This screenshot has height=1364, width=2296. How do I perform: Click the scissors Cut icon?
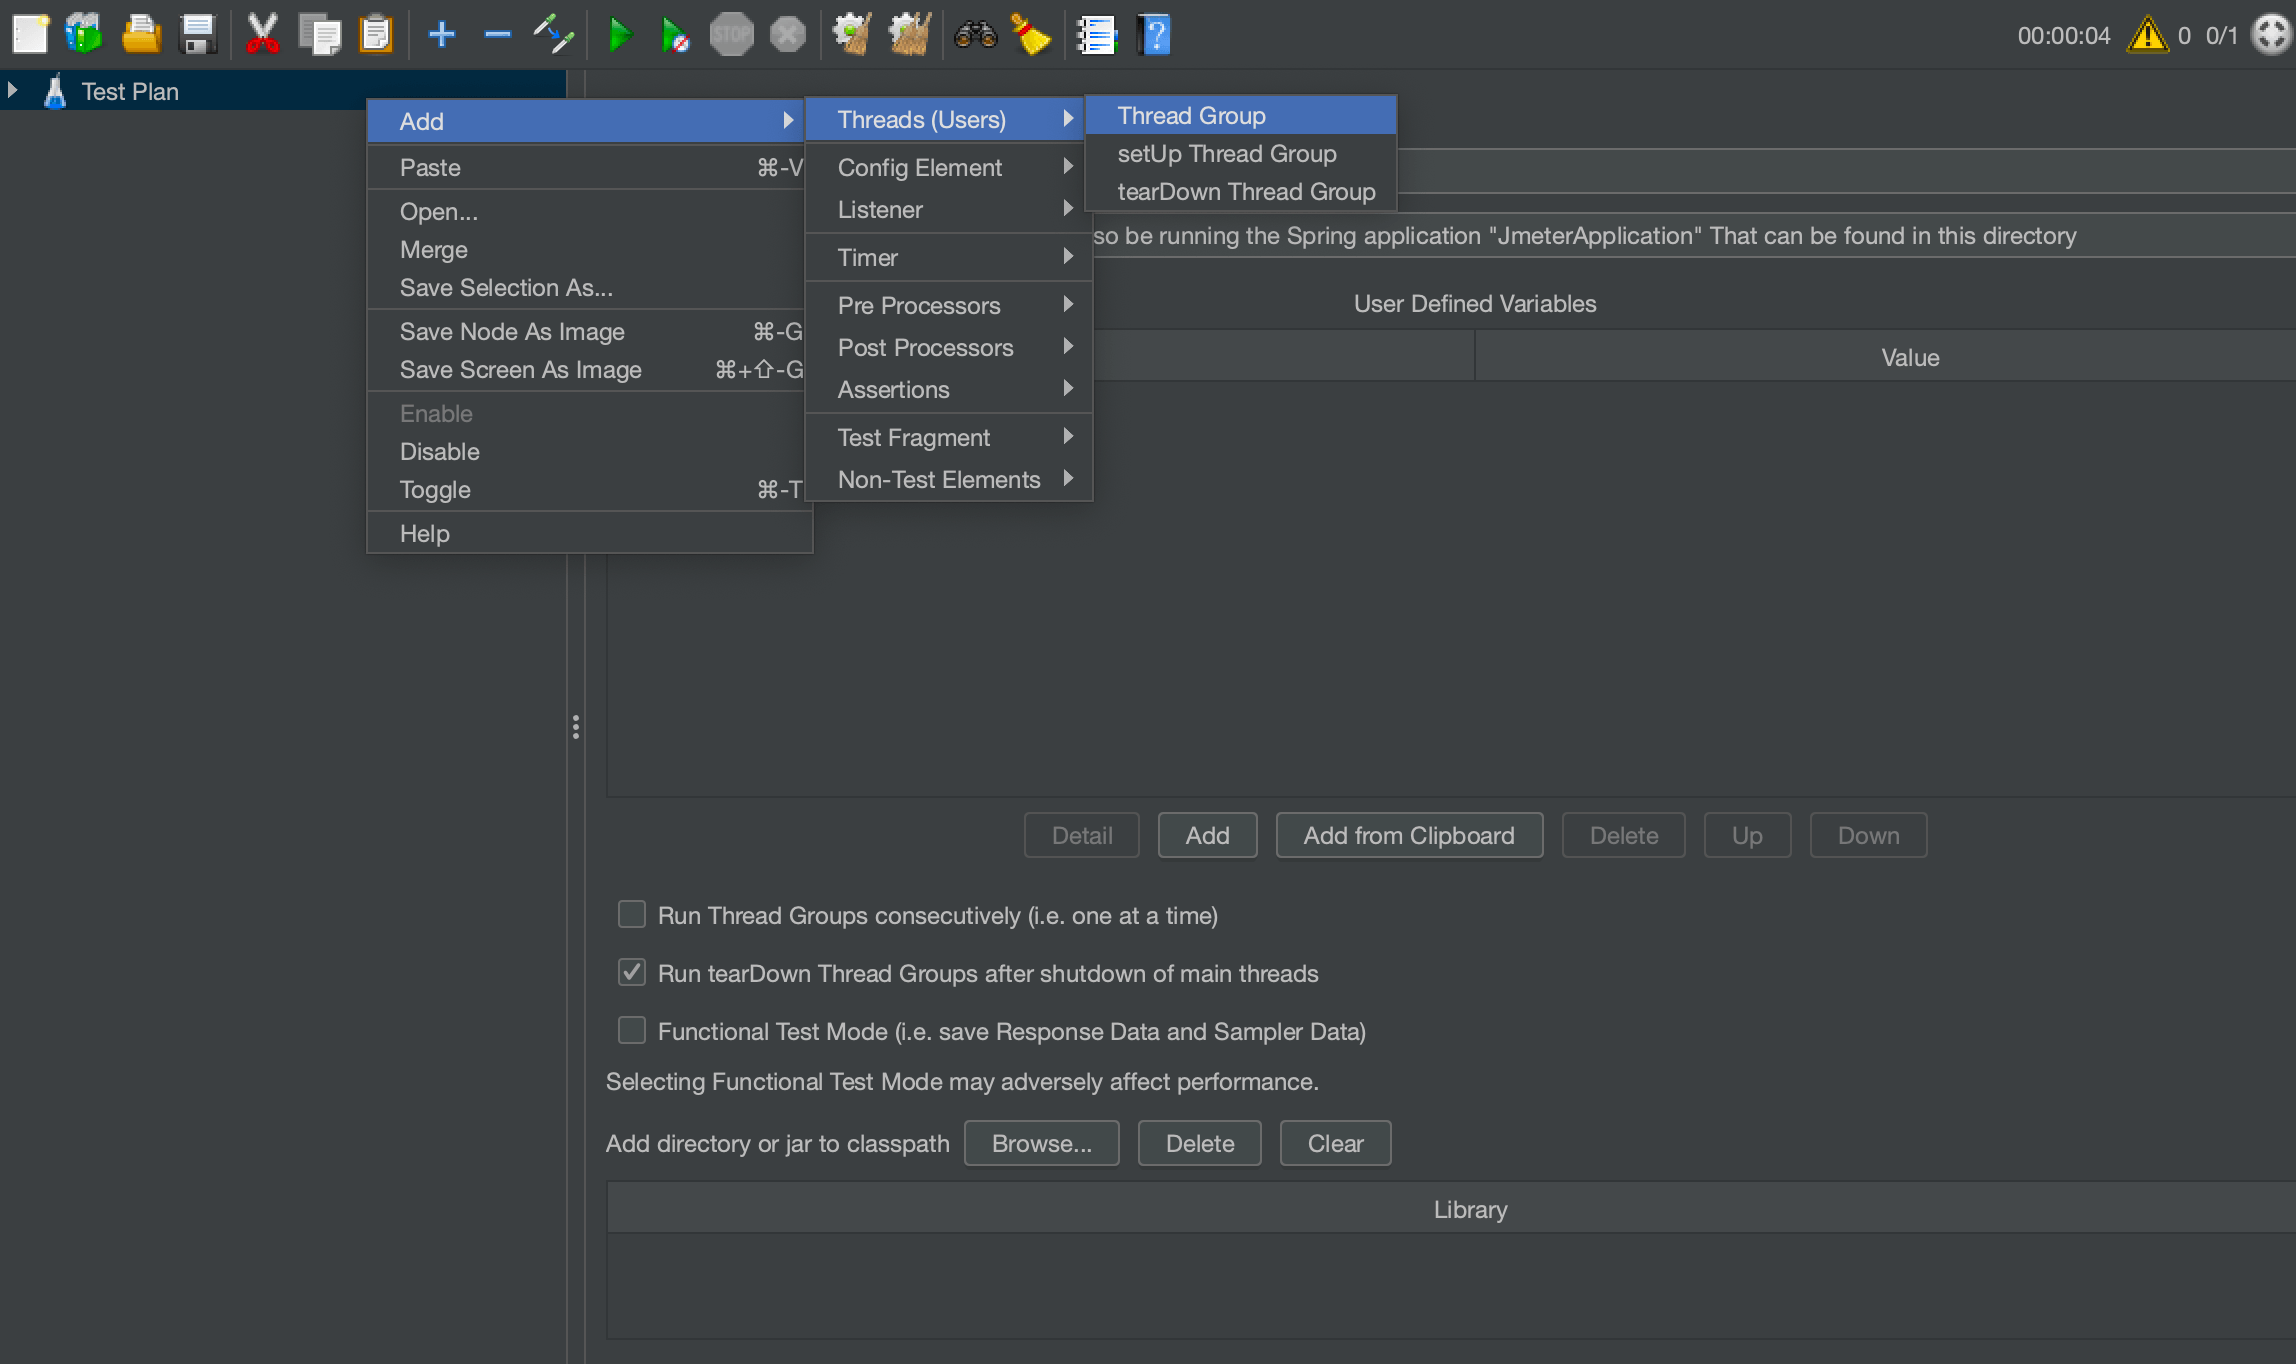[262, 34]
